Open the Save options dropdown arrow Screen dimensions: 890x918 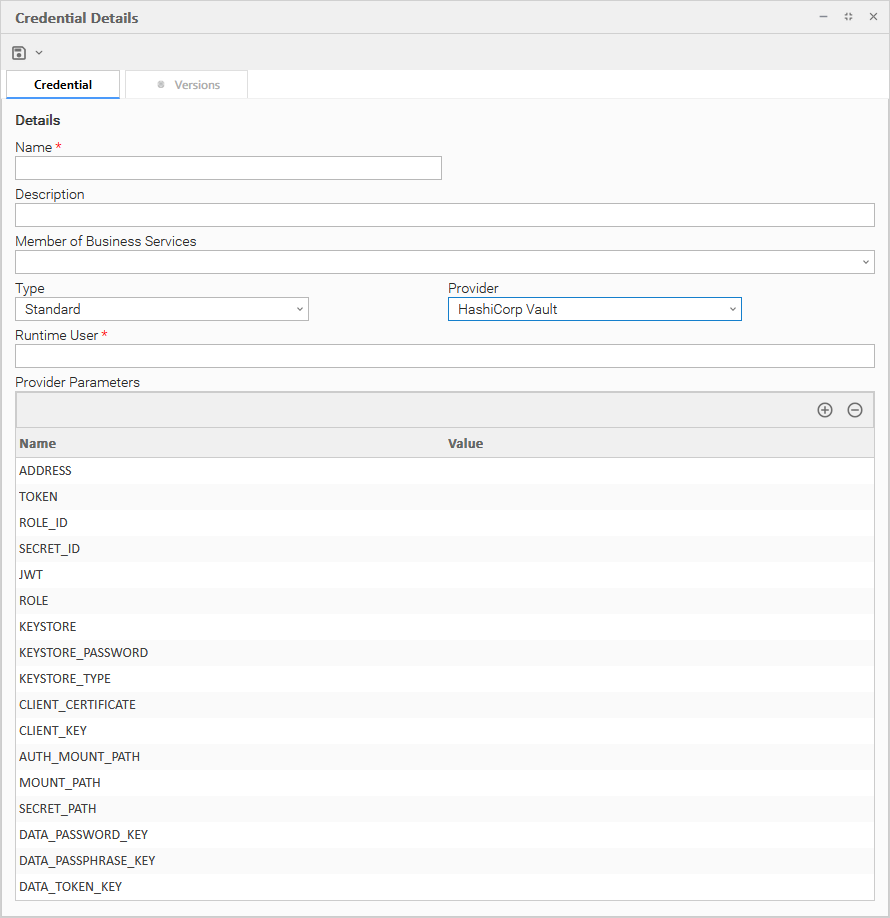pyautogui.click(x=39, y=52)
